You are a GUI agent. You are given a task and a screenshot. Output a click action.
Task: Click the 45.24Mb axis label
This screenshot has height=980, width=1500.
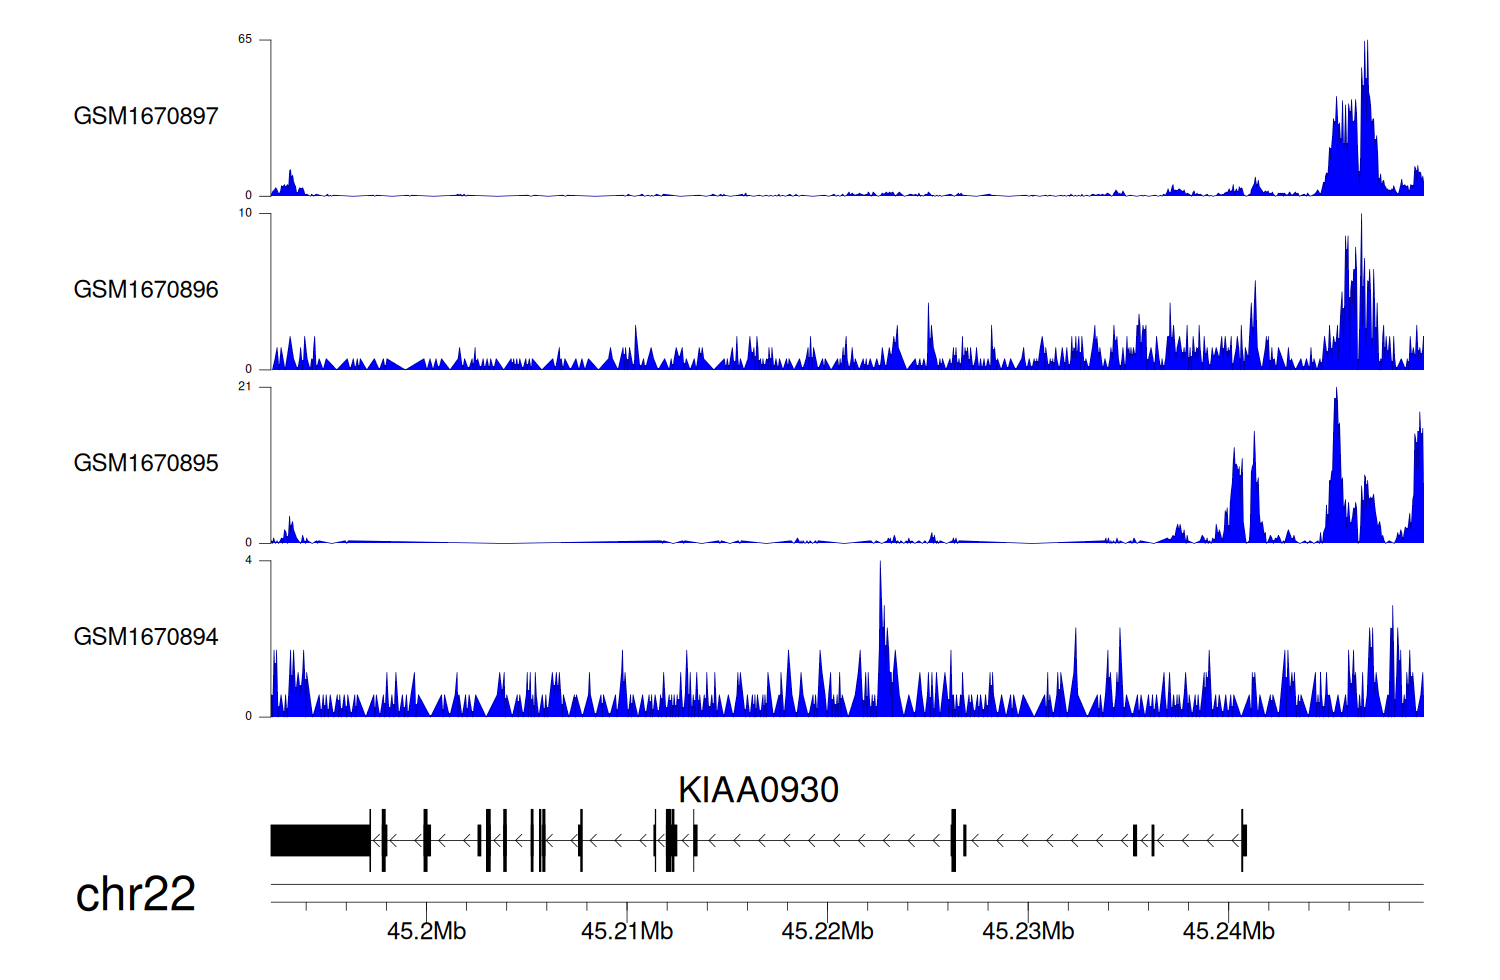tap(1228, 931)
